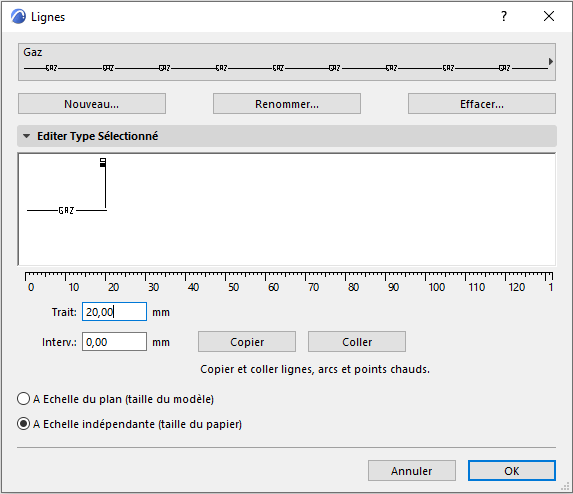Select the Gaz line type preview bar
The image size is (573, 494).
coord(287,62)
